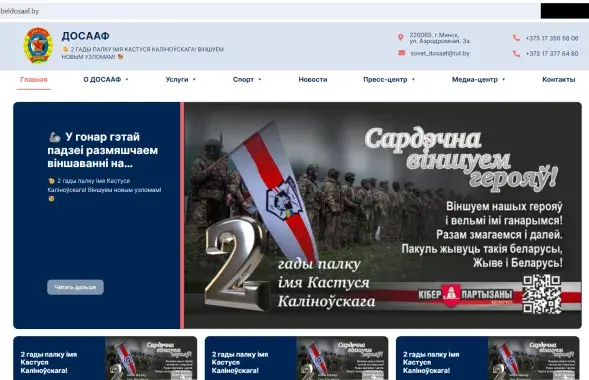Expand the Спорт dropdown arrow

coord(260,80)
